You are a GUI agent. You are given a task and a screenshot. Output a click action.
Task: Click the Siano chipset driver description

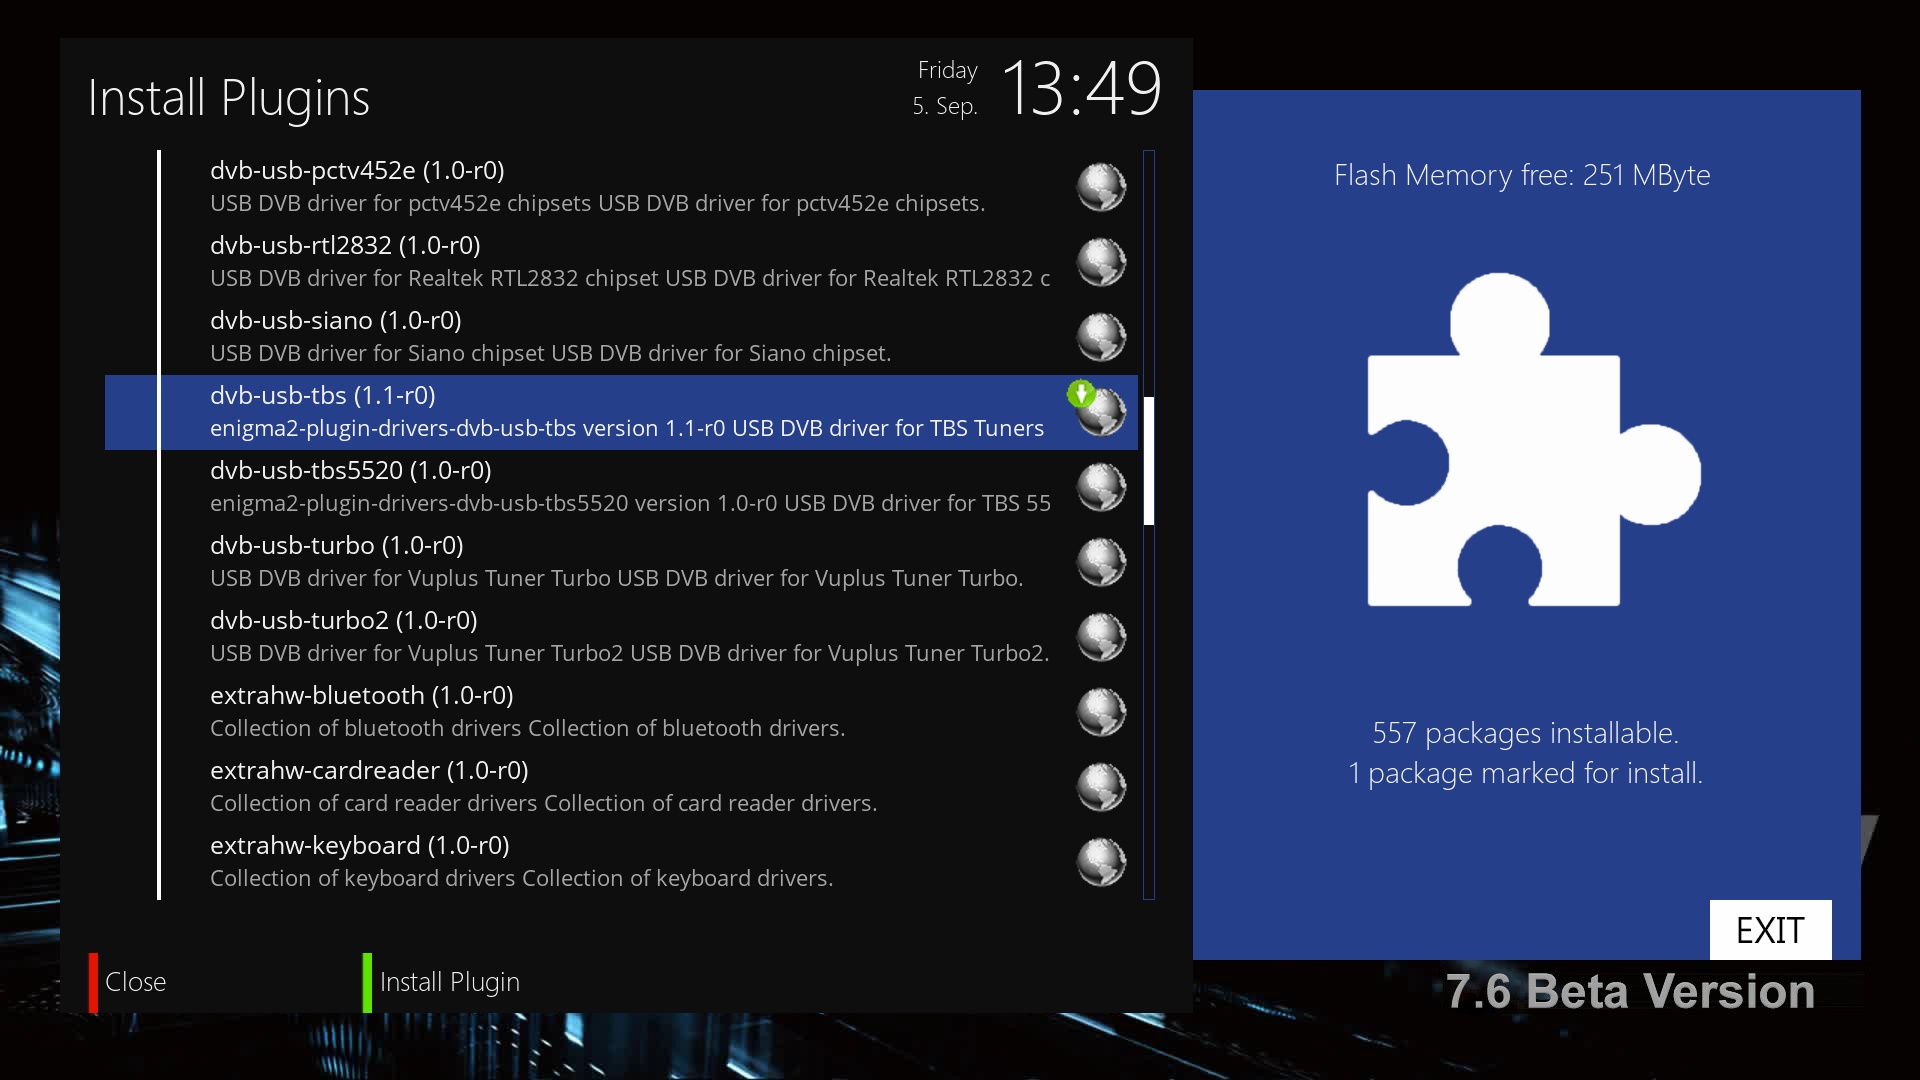(550, 354)
